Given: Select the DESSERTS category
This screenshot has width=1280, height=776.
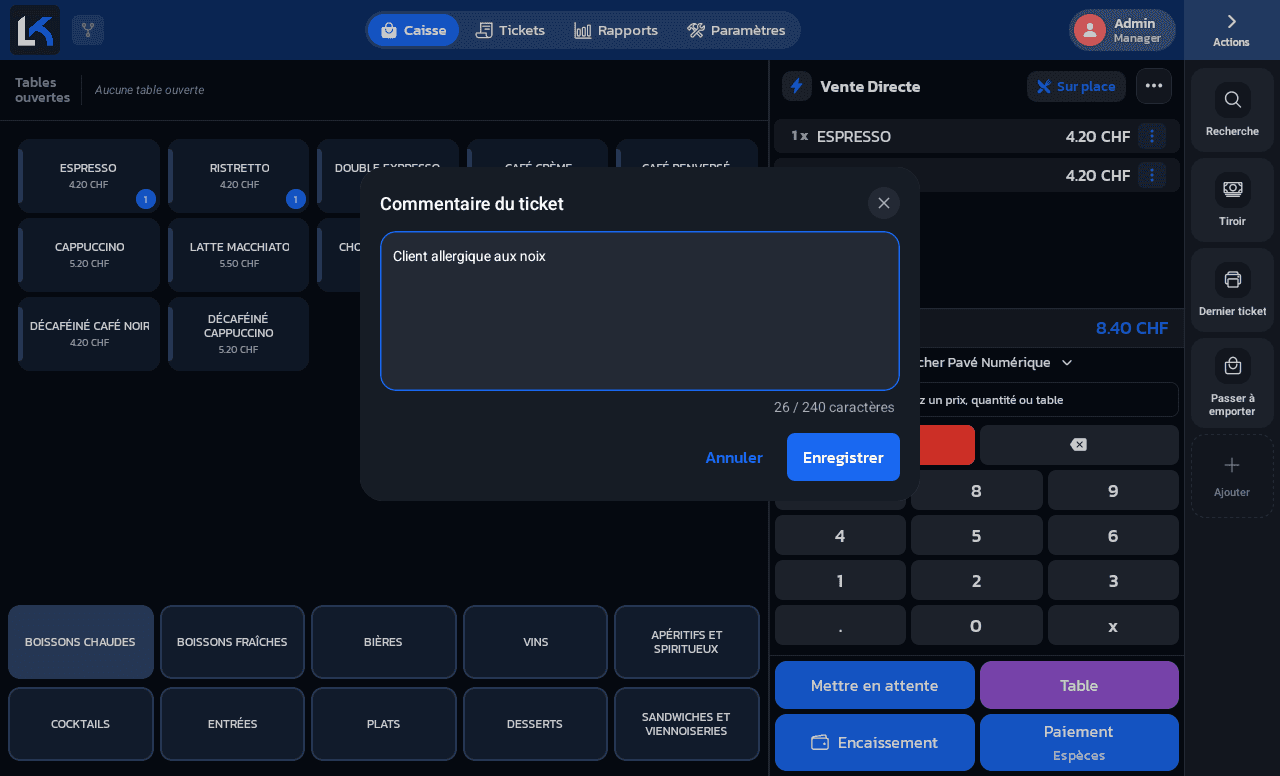Looking at the screenshot, I should point(535,724).
